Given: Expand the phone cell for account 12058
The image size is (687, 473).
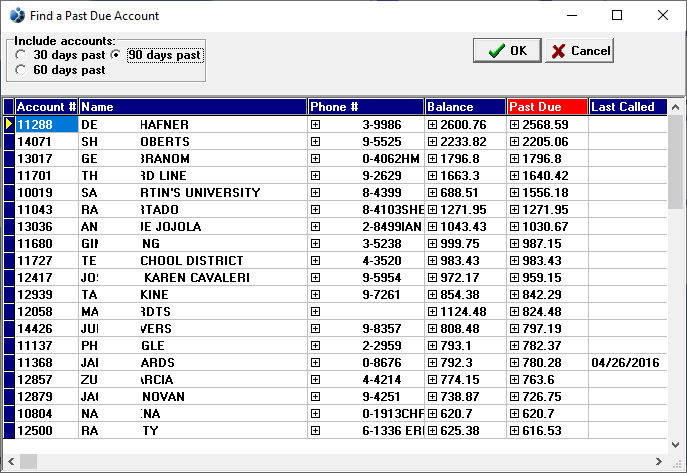Looking at the screenshot, I should coord(315,311).
